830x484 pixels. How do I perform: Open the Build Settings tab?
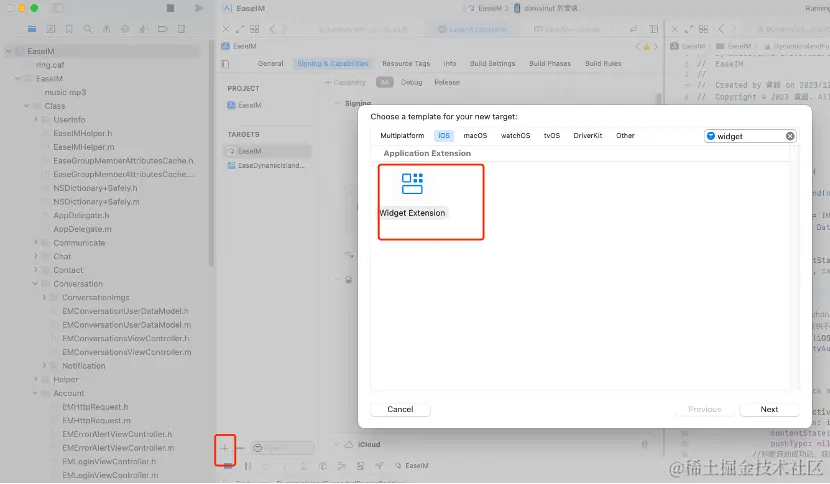point(492,64)
